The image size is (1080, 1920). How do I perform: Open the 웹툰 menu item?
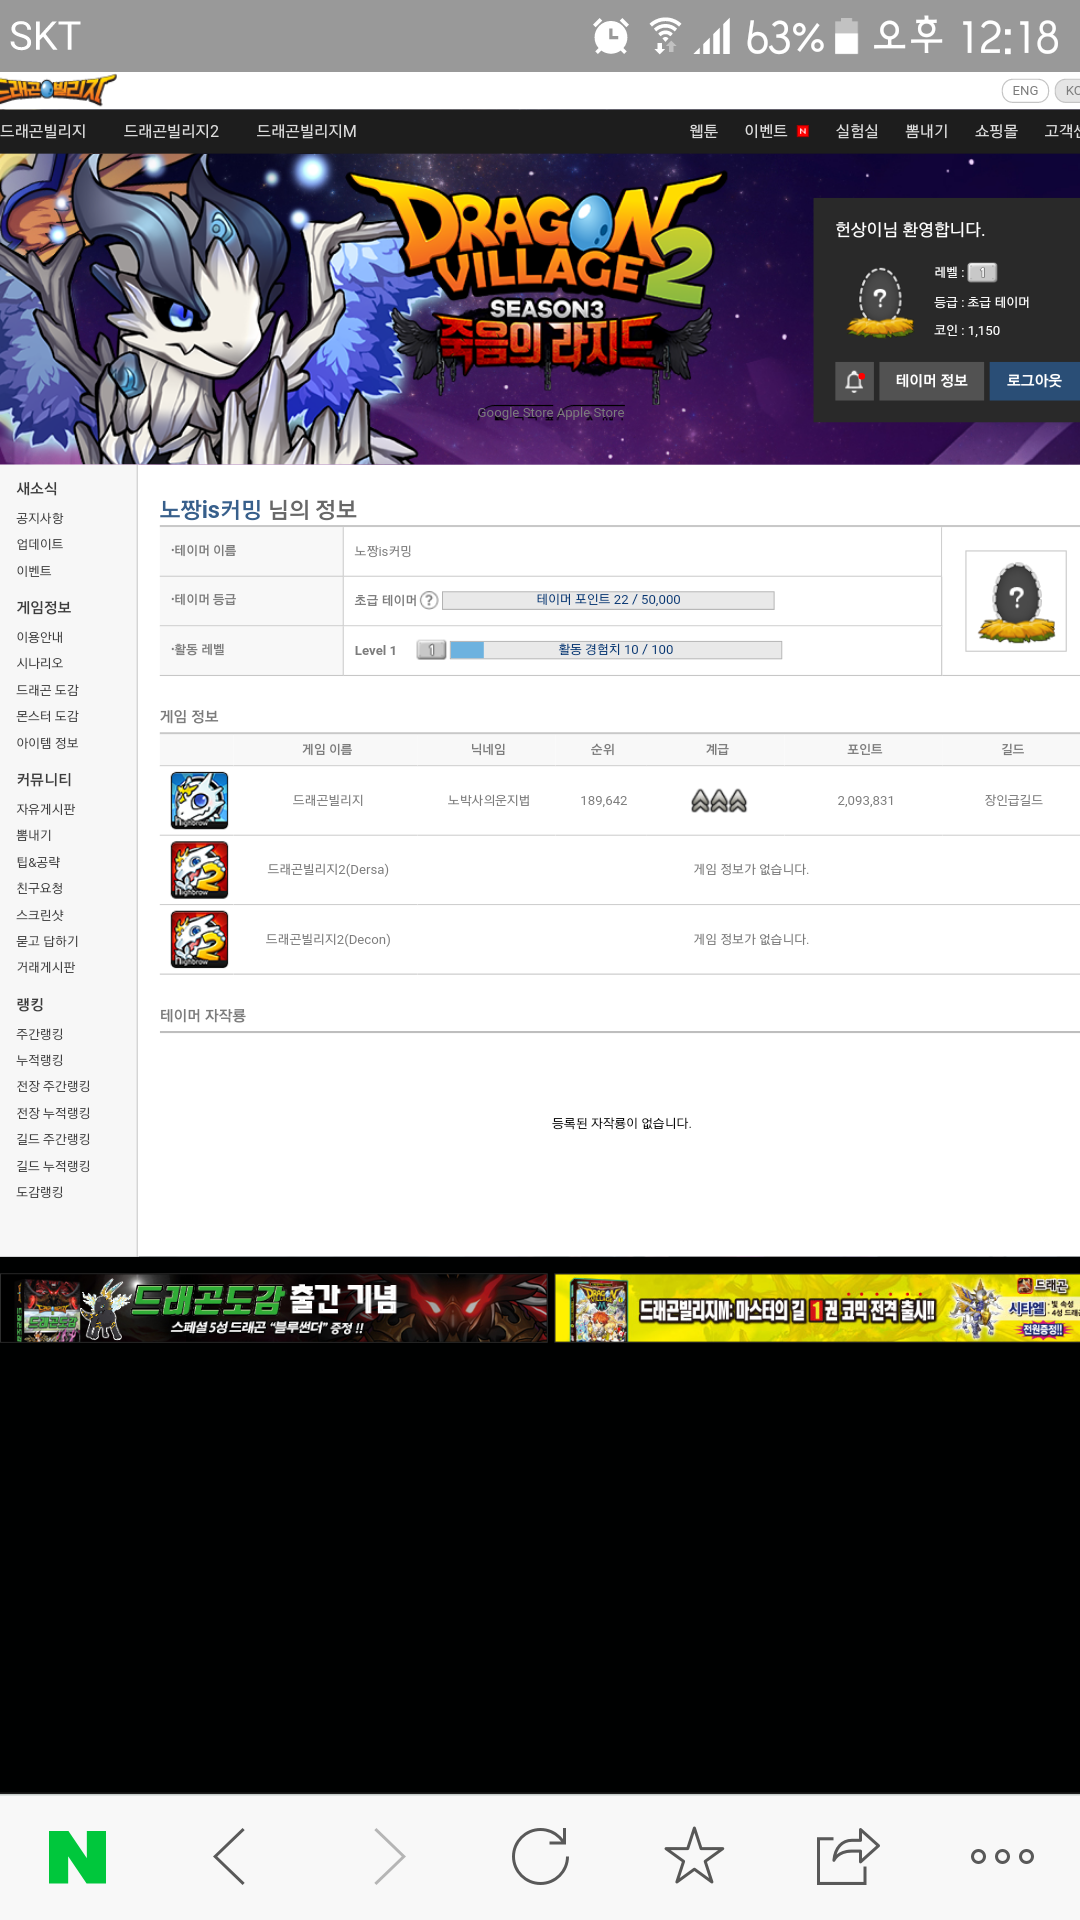coord(703,131)
